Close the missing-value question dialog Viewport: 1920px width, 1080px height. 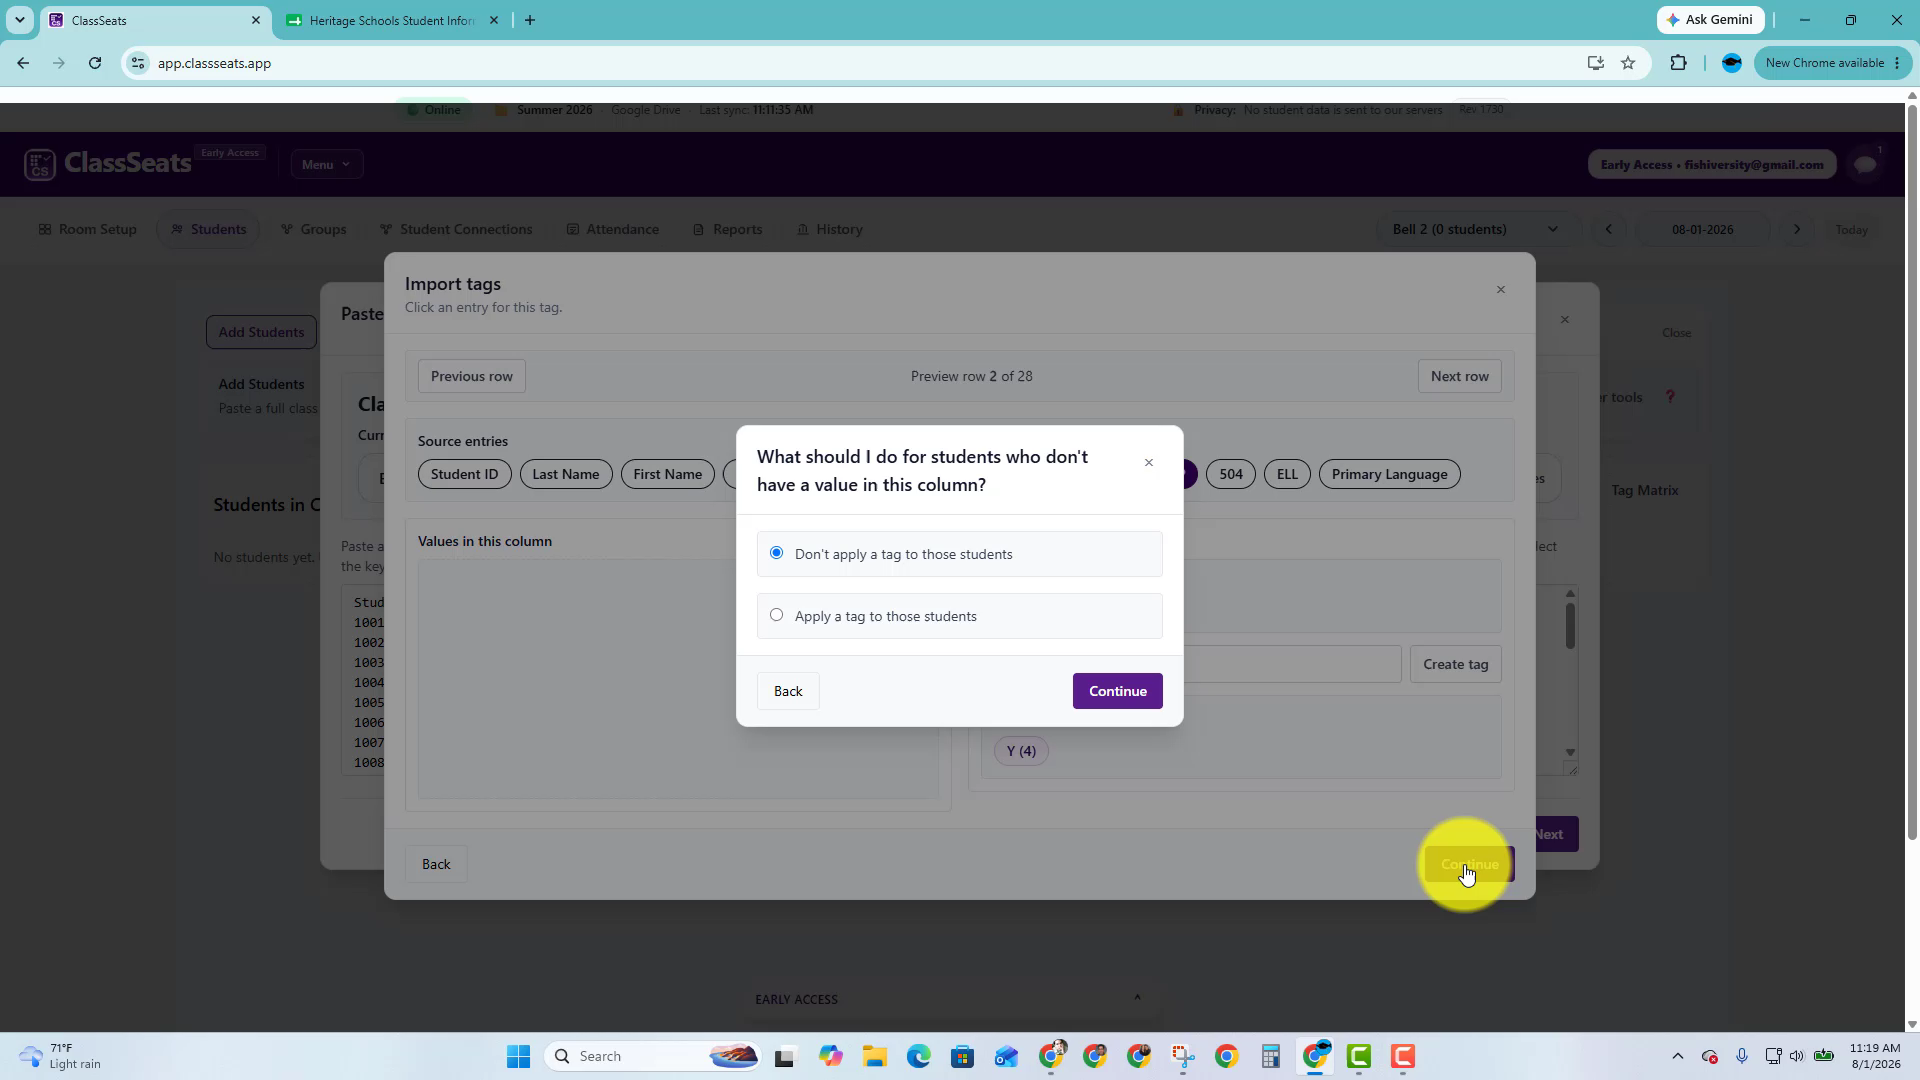(1149, 463)
